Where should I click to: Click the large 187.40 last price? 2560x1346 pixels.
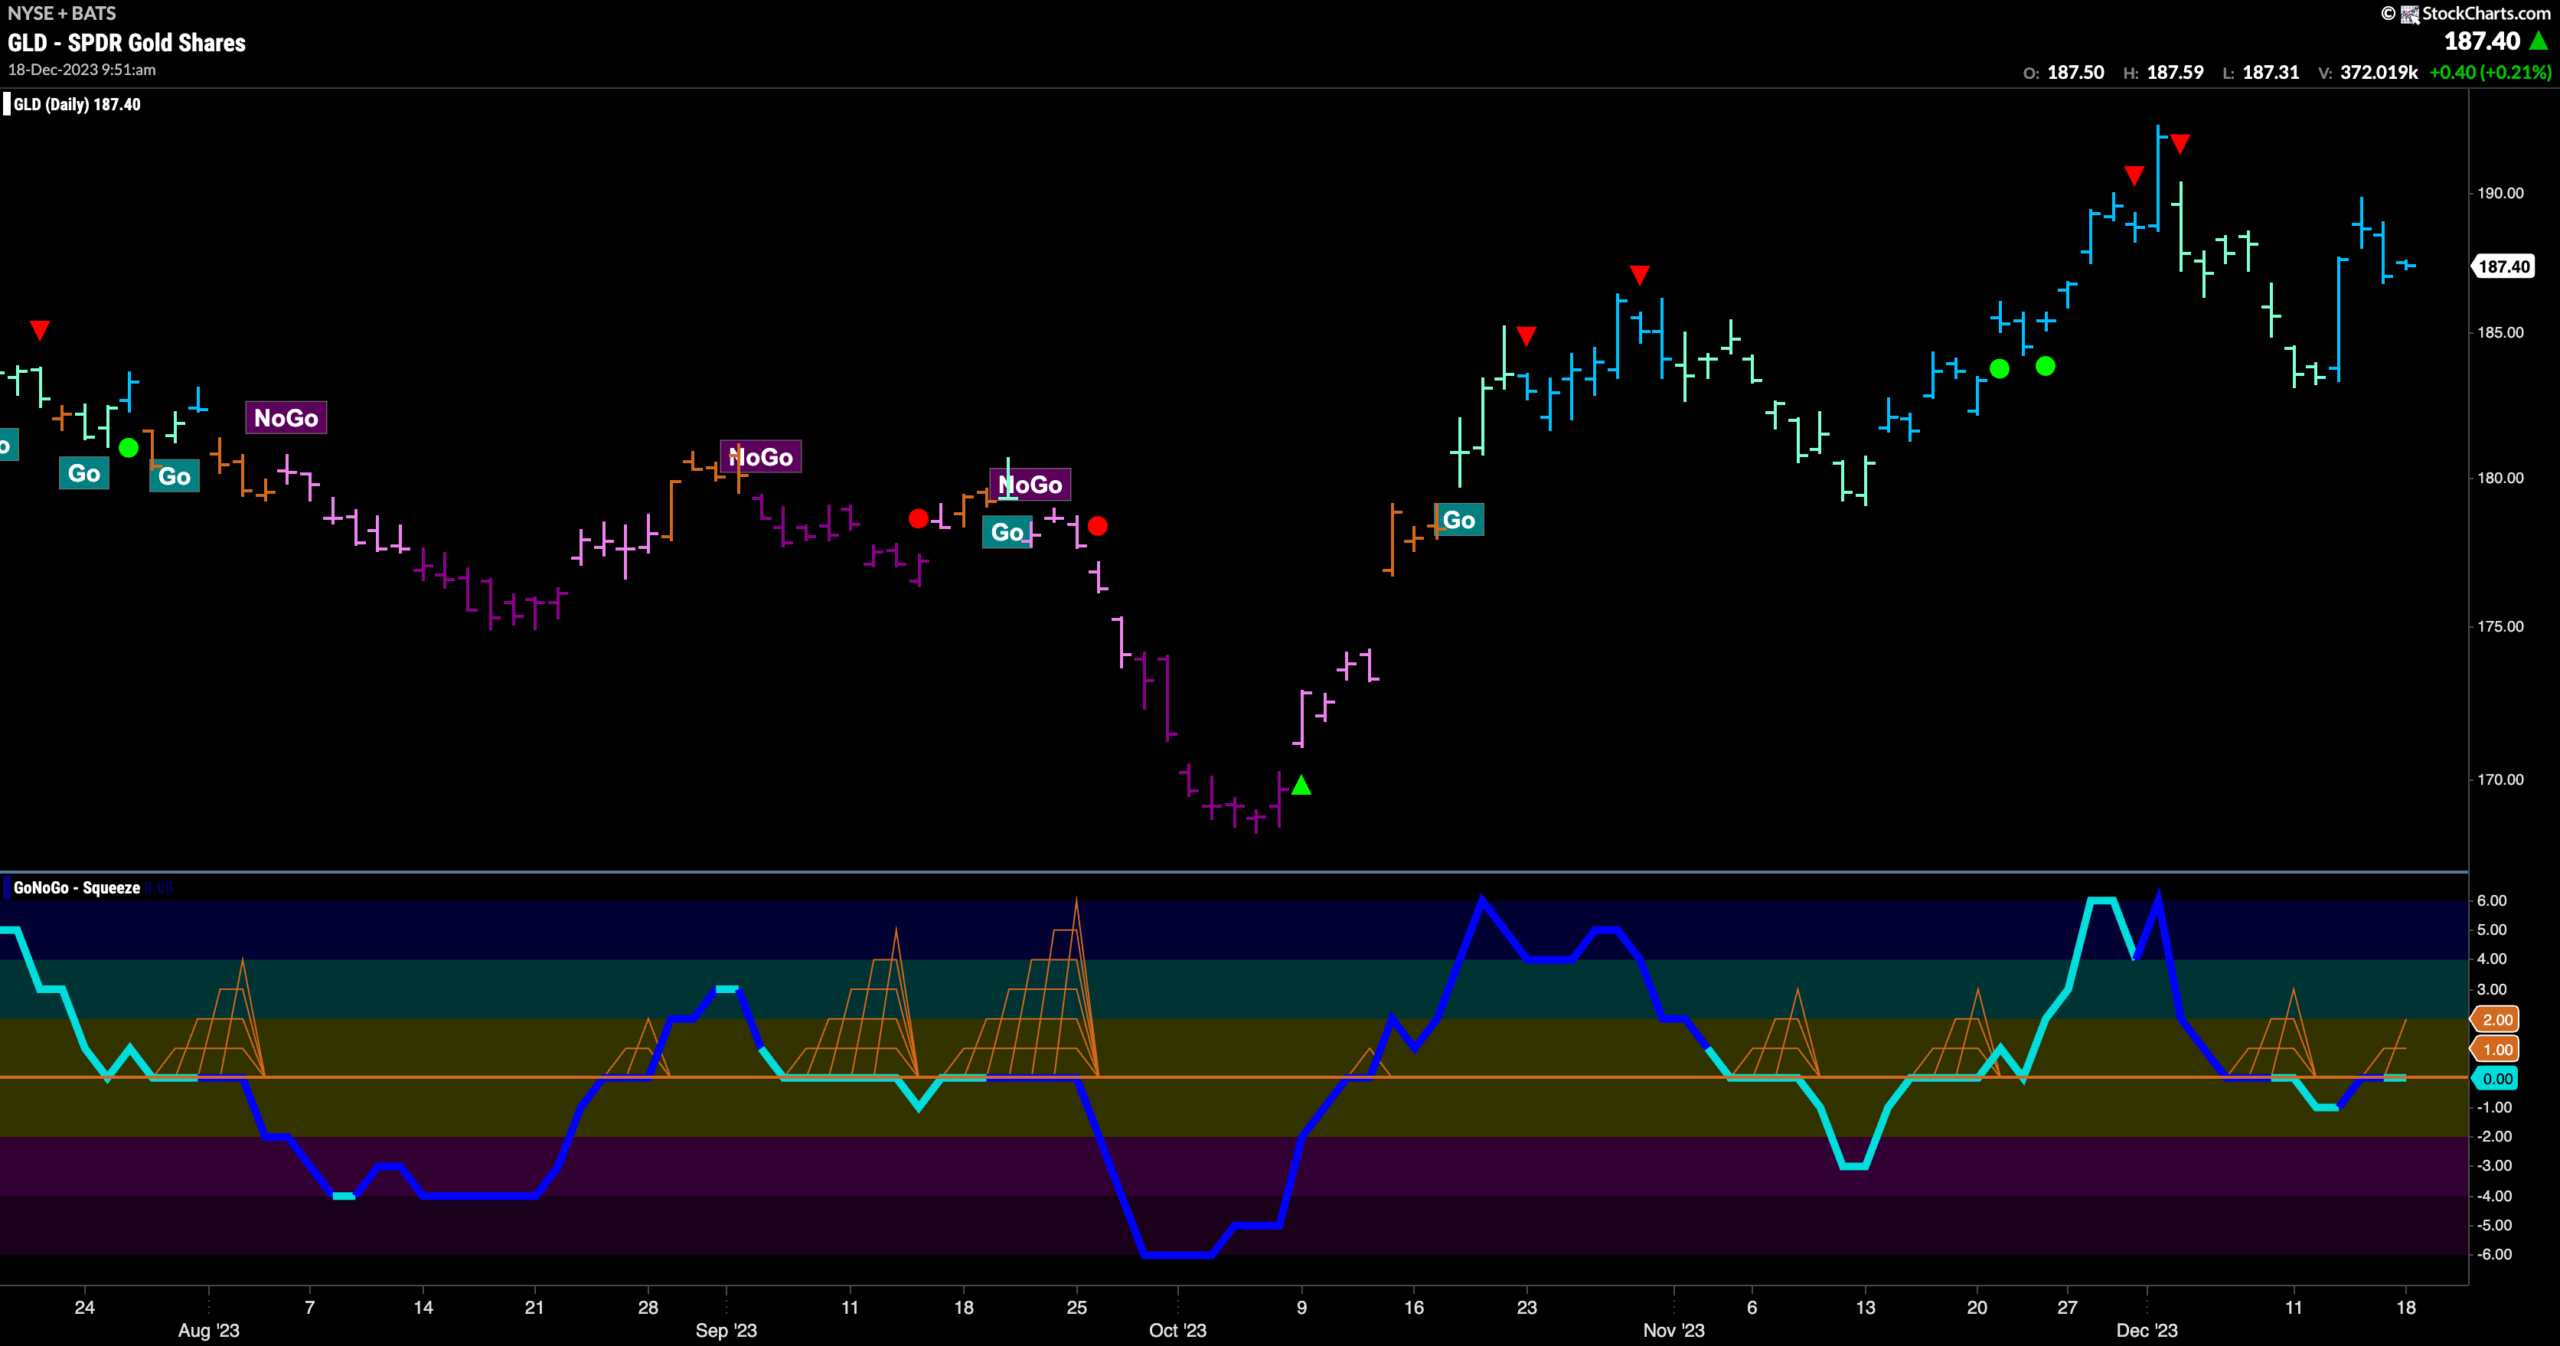click(x=2482, y=41)
